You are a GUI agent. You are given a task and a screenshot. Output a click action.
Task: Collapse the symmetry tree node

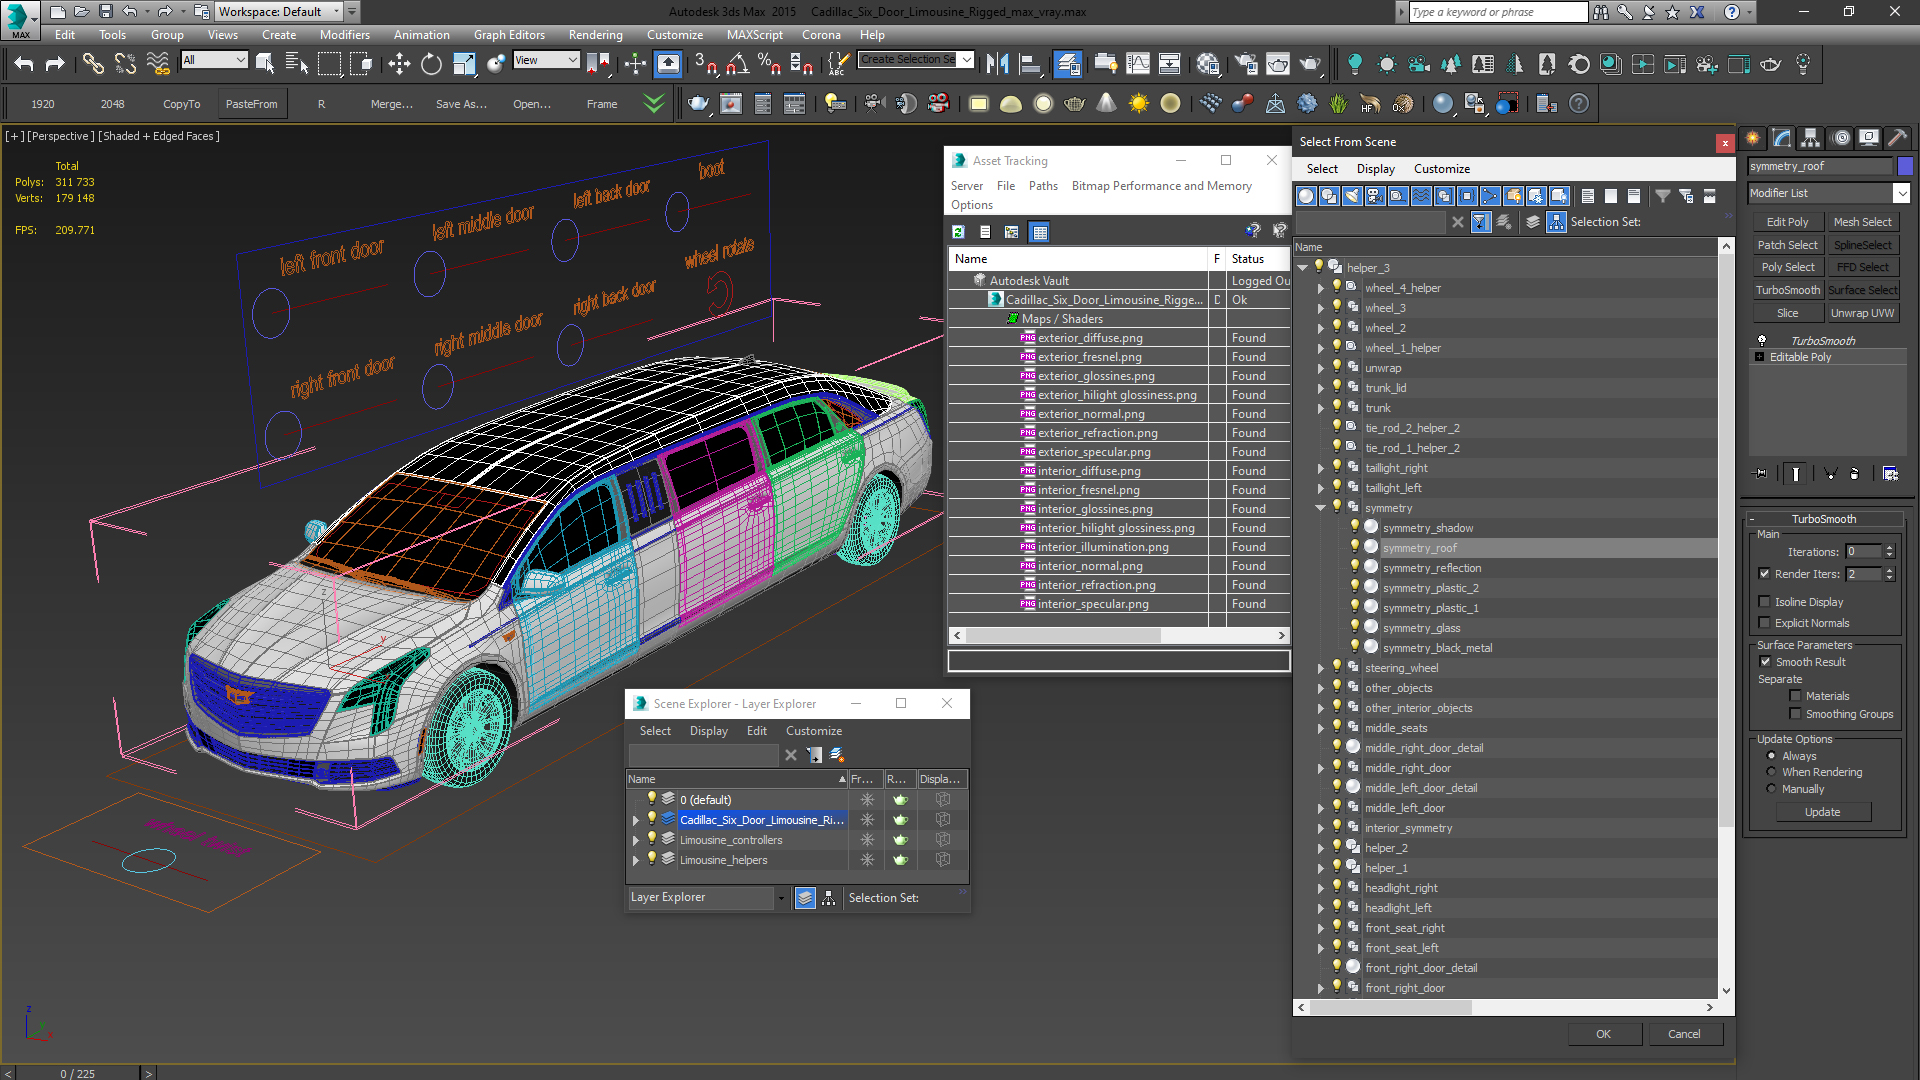tap(1320, 508)
